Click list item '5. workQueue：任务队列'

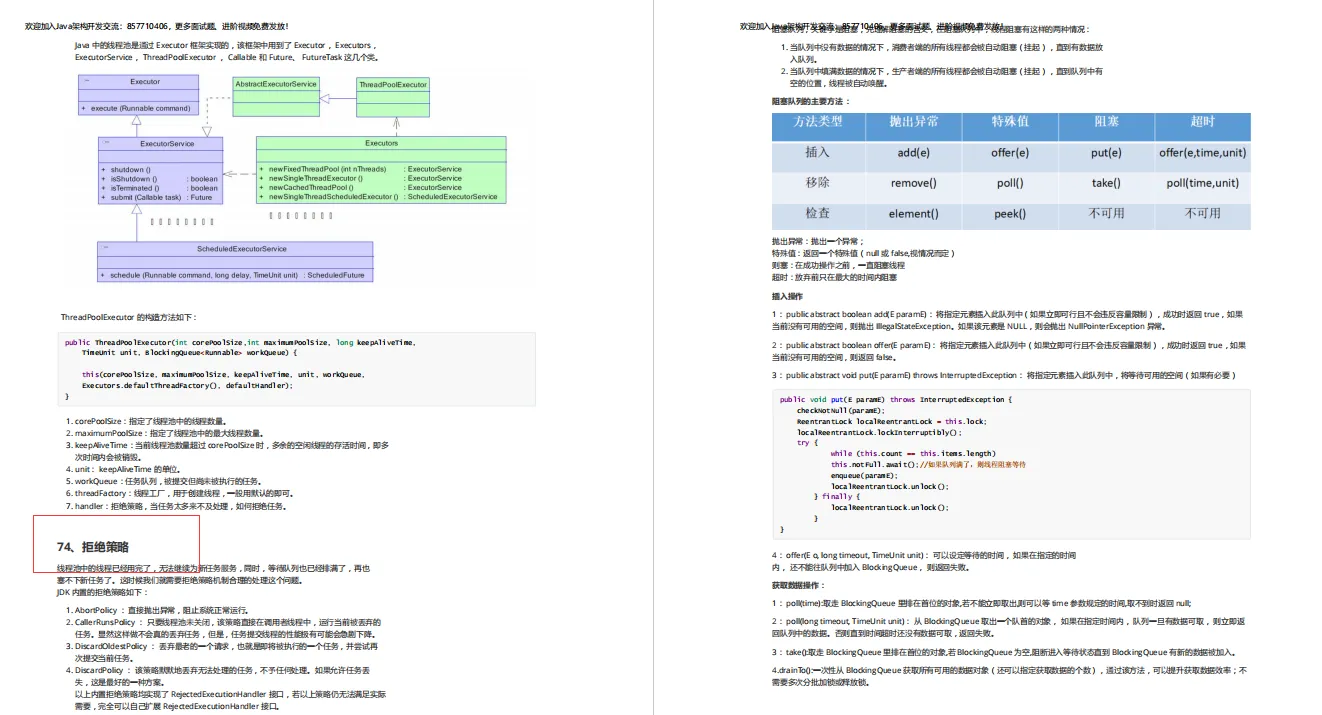(x=163, y=481)
